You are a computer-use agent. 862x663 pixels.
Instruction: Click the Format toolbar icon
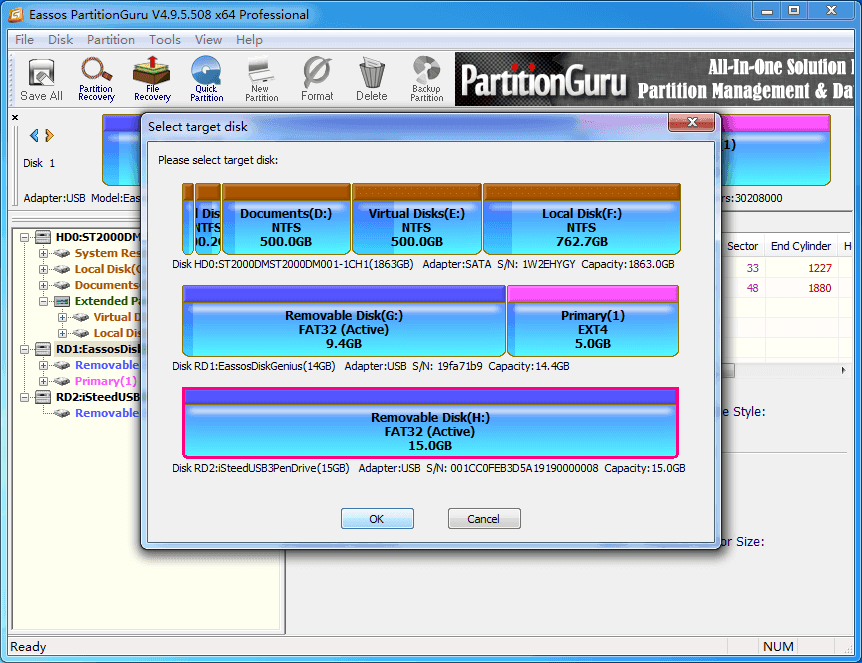(x=317, y=80)
